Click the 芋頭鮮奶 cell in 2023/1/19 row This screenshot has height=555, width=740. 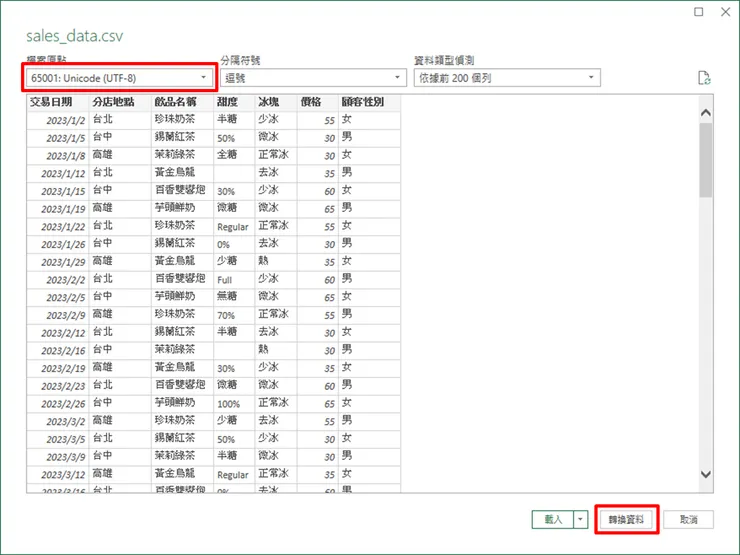(182, 209)
